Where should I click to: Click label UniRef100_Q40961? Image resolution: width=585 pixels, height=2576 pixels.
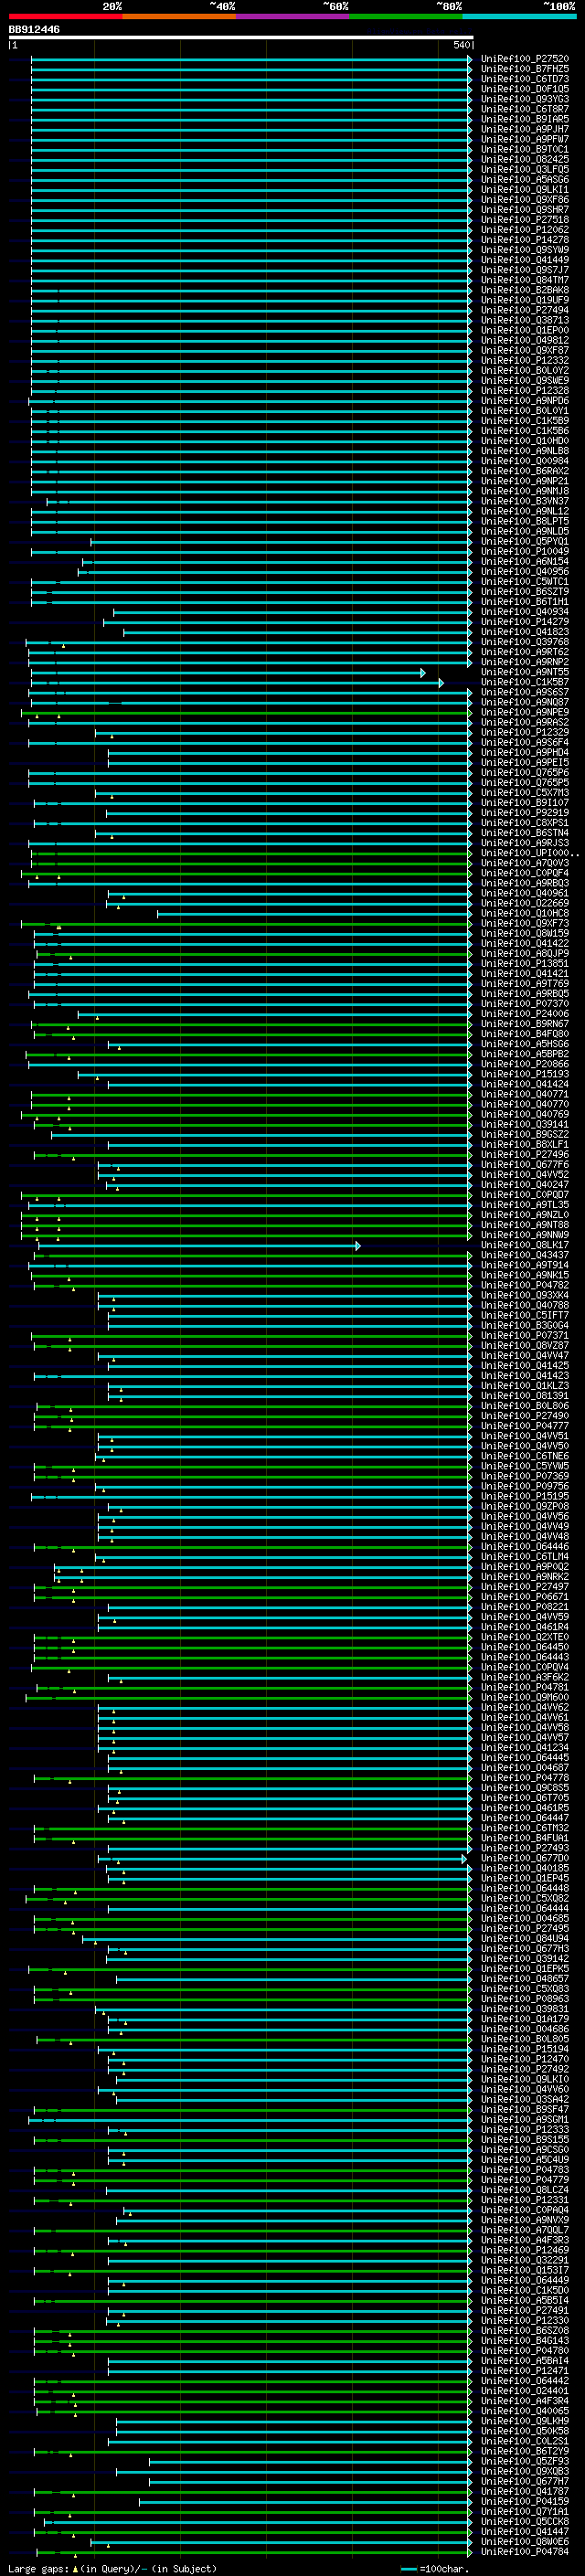point(525,893)
